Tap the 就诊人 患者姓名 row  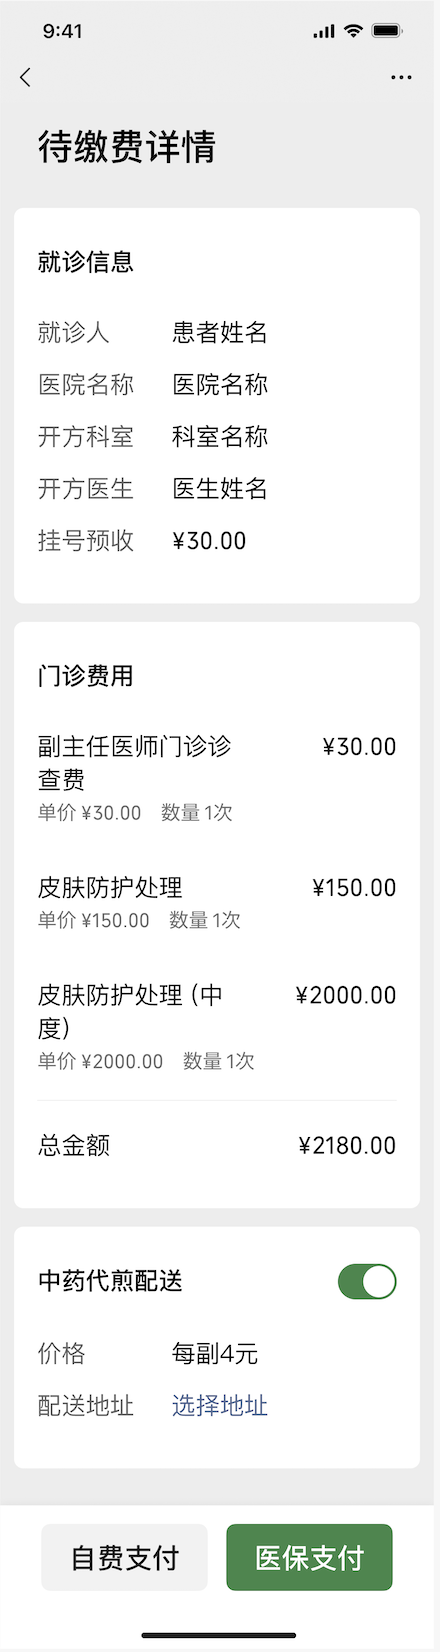[x=217, y=332]
